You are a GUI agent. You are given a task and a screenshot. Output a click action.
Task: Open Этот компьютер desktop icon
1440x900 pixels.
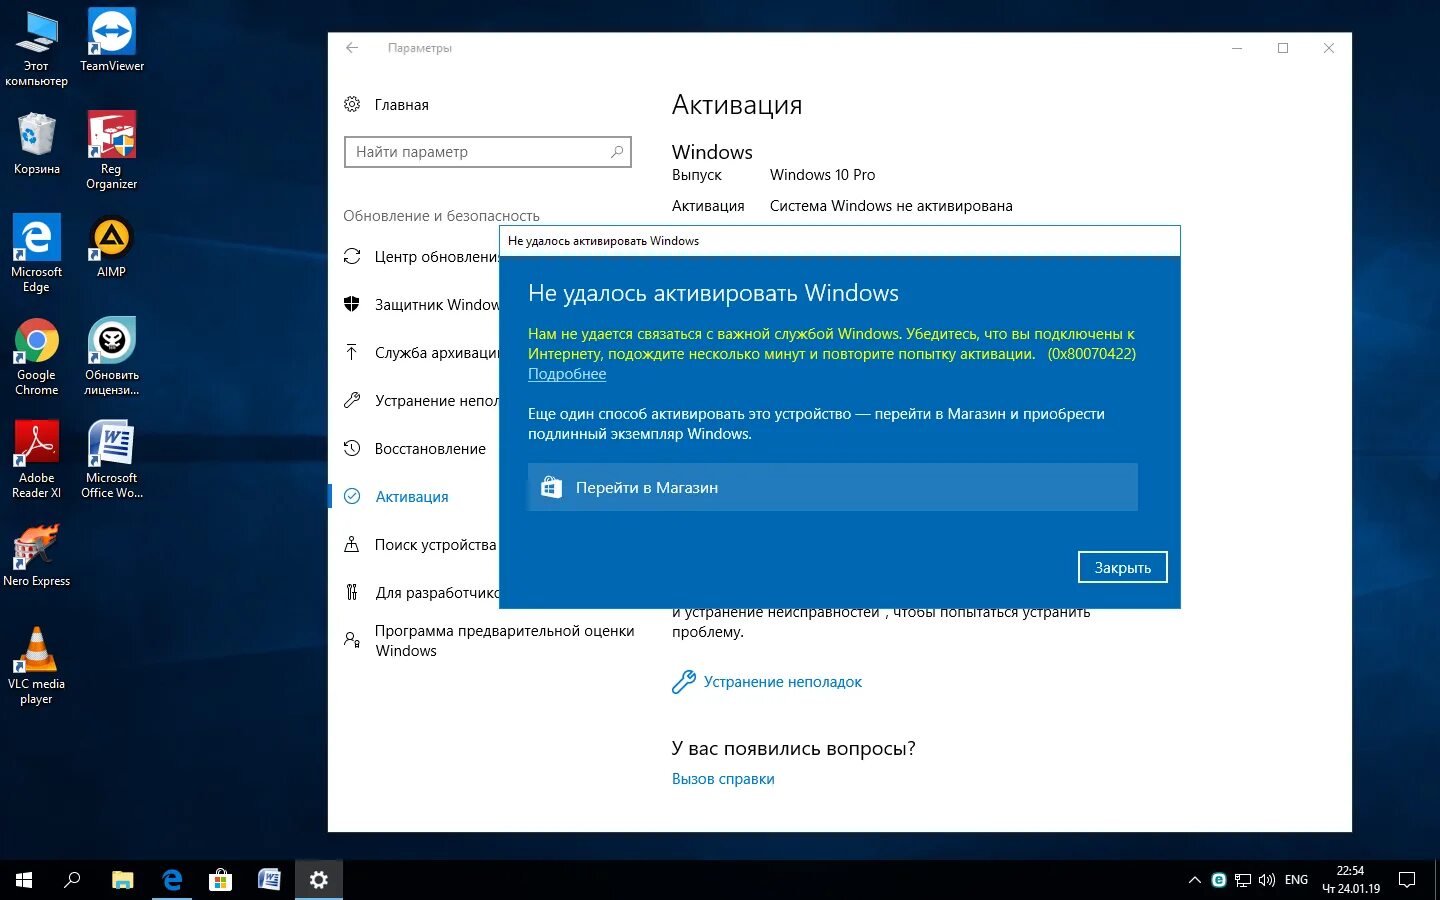(x=36, y=48)
